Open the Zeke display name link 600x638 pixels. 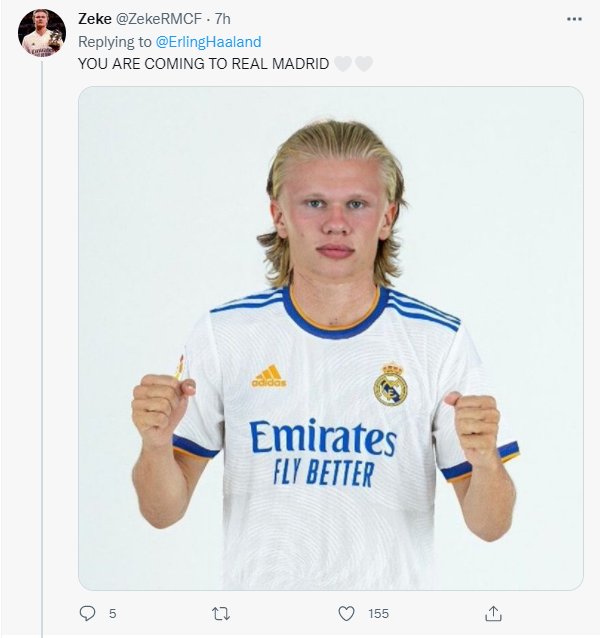[95, 19]
